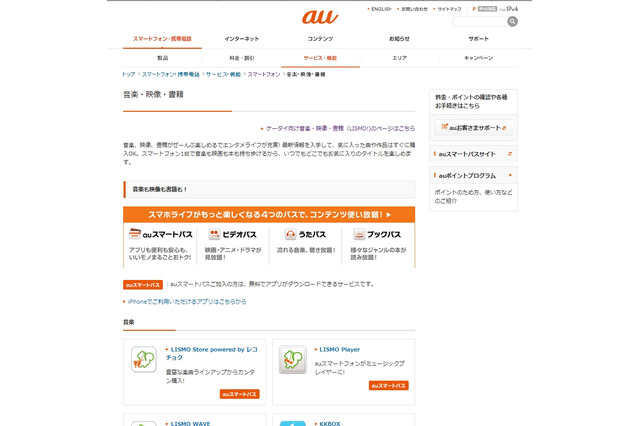The height and width of the screenshot is (426, 640).
Task: Open auポイントプログラム sidebar link
Action: click(x=467, y=175)
